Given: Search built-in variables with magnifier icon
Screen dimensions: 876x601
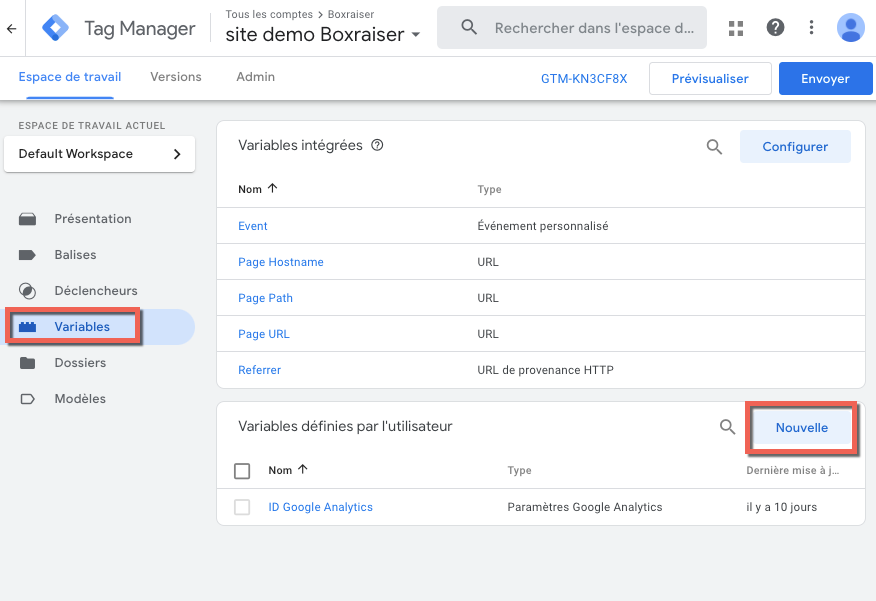Looking at the screenshot, I should (x=714, y=147).
